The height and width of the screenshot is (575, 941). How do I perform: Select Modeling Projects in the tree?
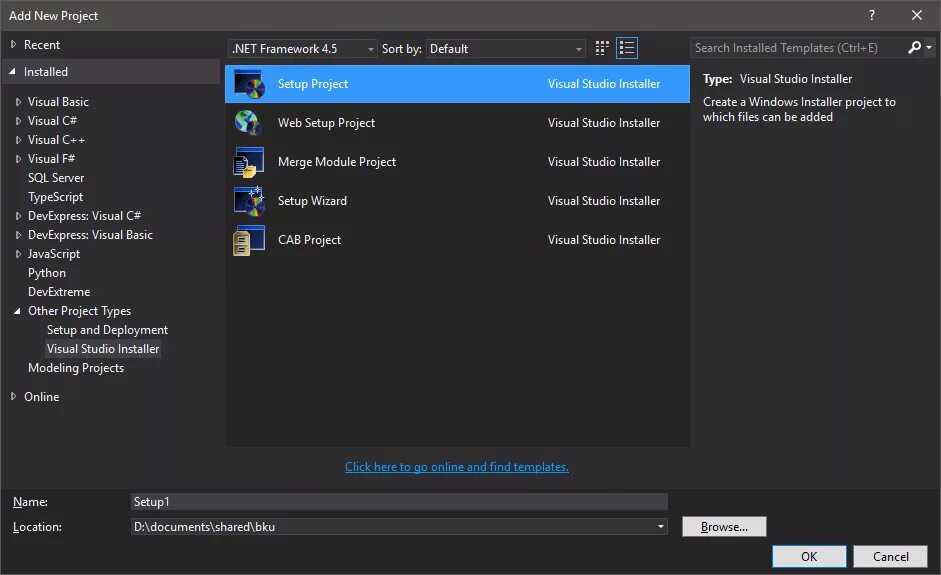pyautogui.click(x=76, y=368)
